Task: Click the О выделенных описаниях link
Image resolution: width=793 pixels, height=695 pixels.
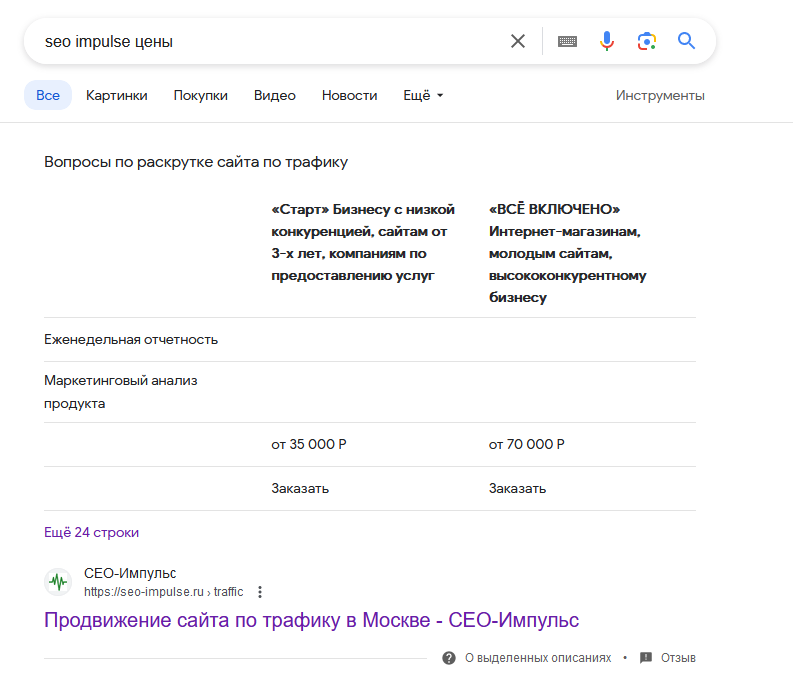Action: point(537,658)
